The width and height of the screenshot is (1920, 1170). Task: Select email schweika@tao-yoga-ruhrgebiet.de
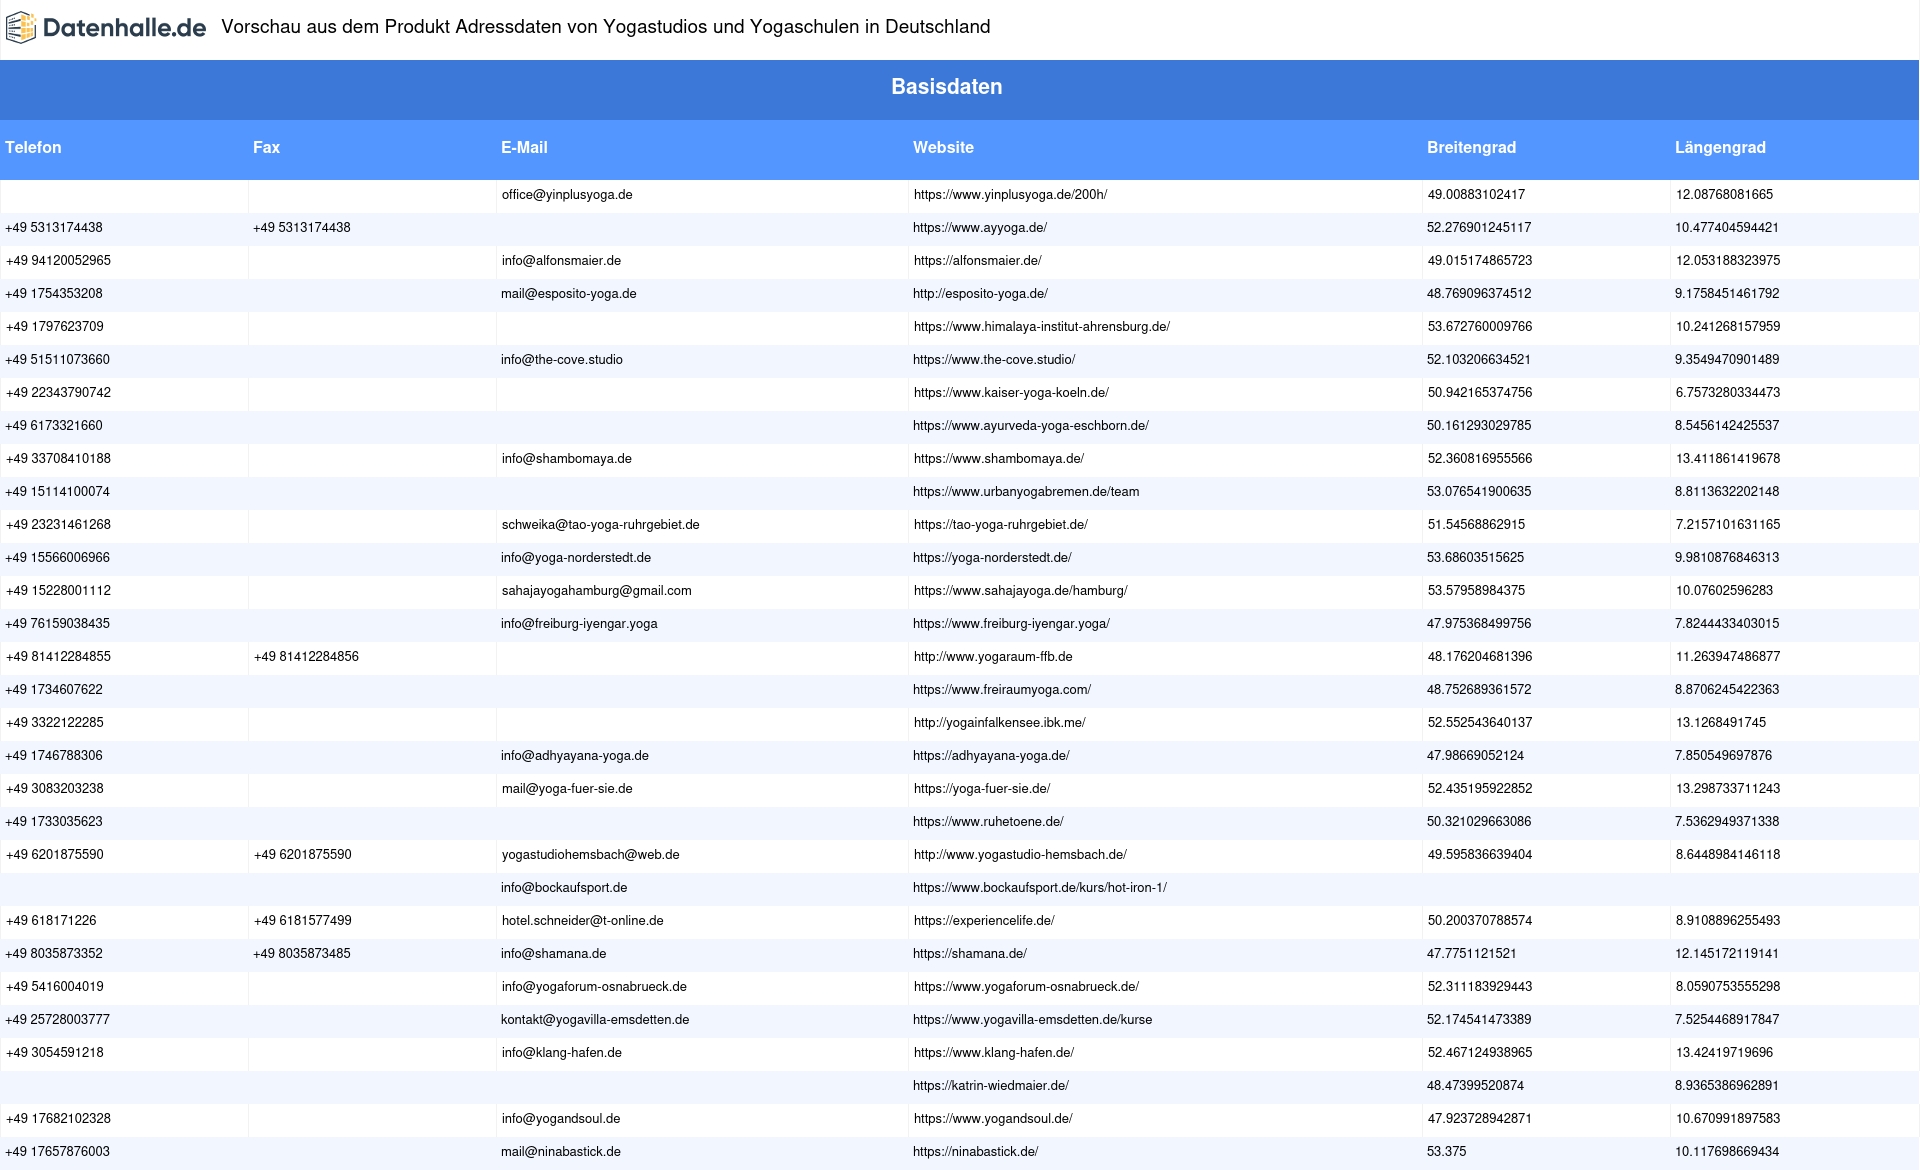tap(601, 525)
